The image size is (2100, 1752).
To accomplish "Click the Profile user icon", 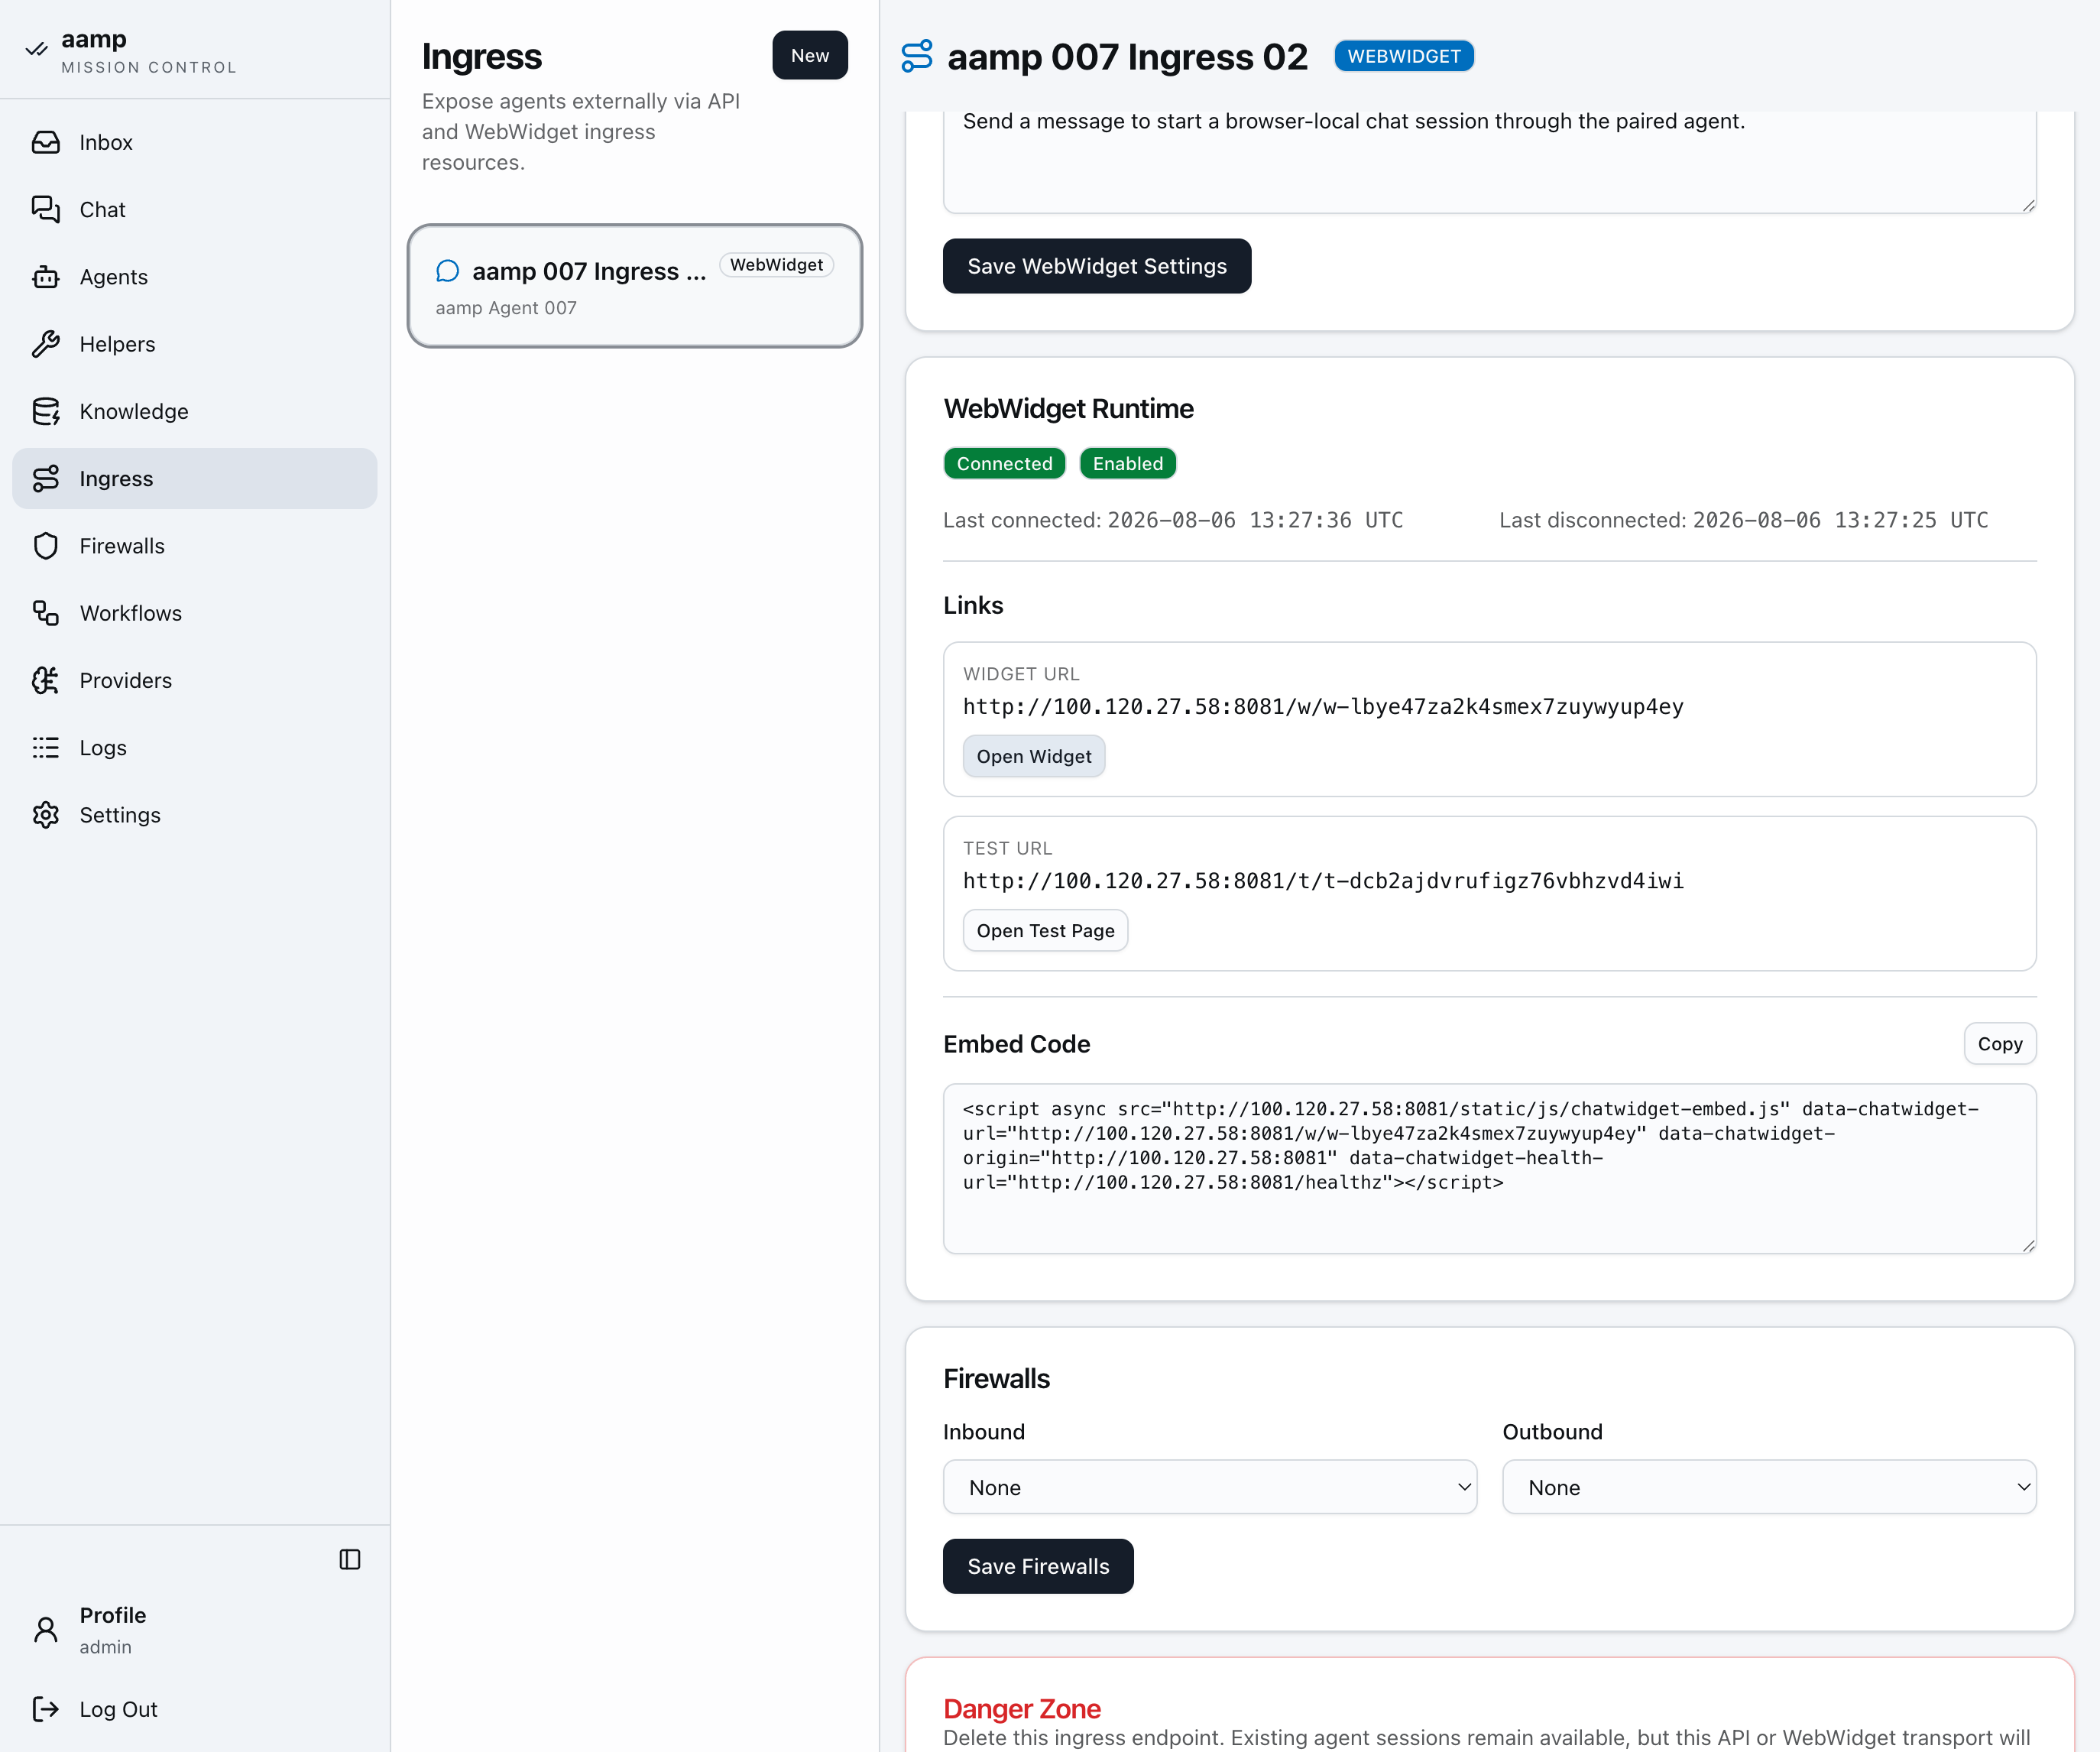I will pos(46,1629).
